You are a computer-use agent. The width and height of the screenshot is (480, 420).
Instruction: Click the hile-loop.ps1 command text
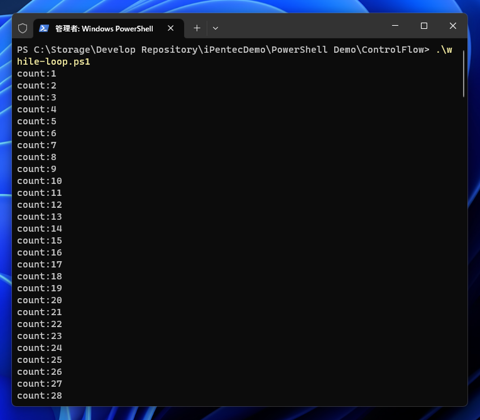(54, 62)
